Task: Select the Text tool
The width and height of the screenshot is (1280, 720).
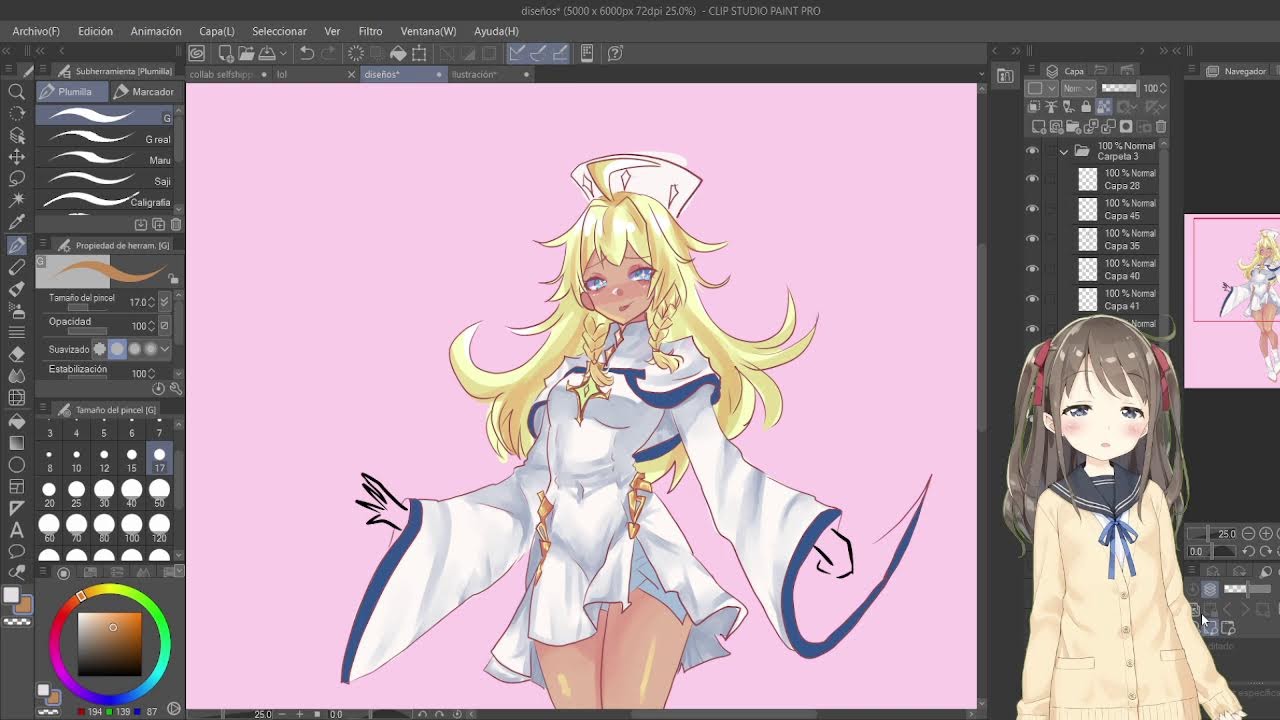Action: [x=16, y=530]
